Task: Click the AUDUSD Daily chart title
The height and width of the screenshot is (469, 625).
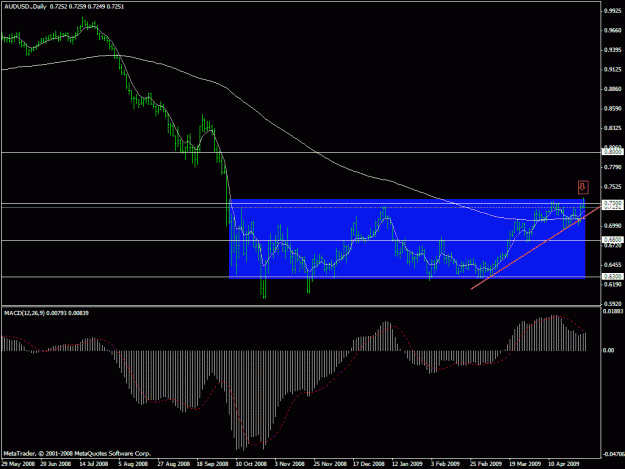Action: coord(64,7)
